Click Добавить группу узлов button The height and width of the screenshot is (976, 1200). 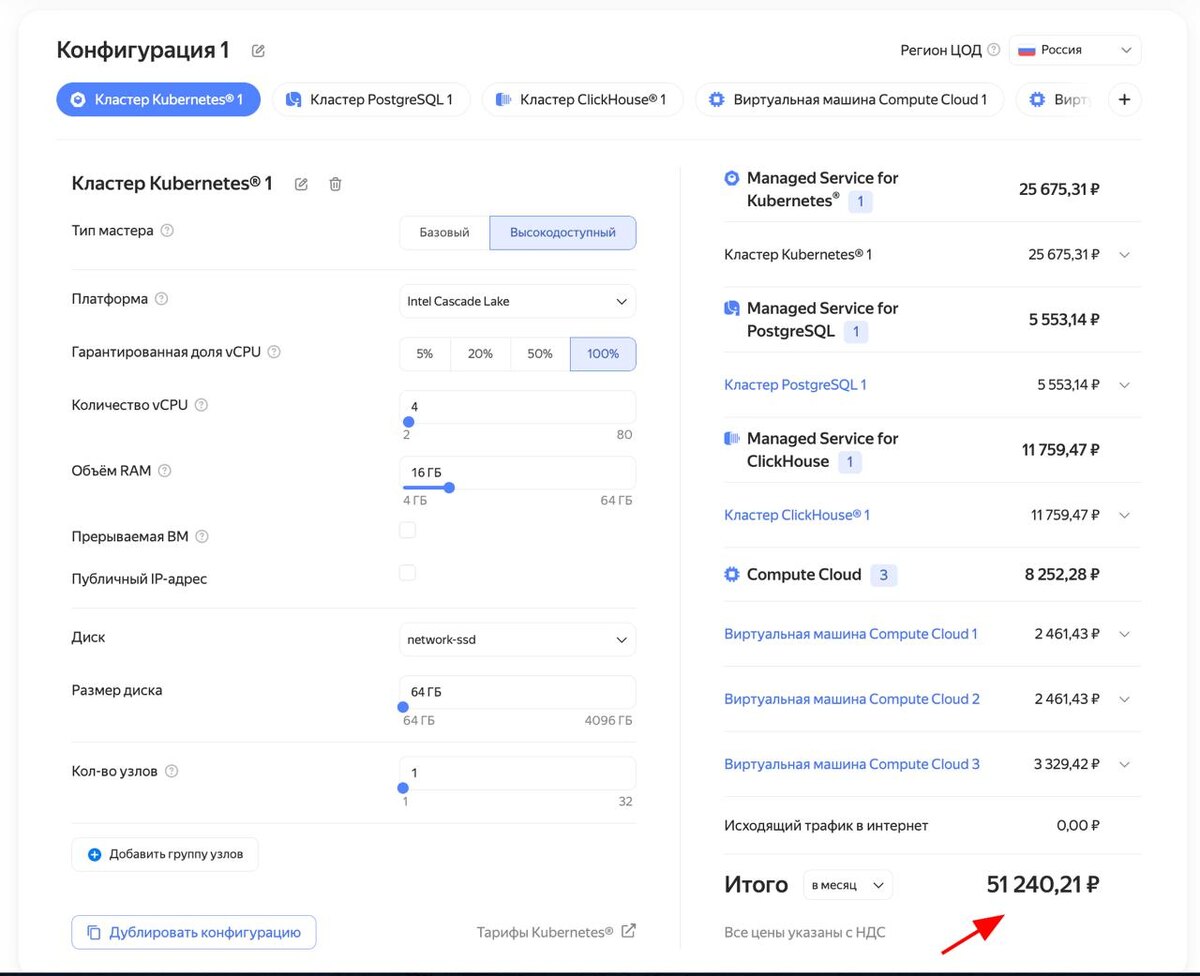[165, 854]
